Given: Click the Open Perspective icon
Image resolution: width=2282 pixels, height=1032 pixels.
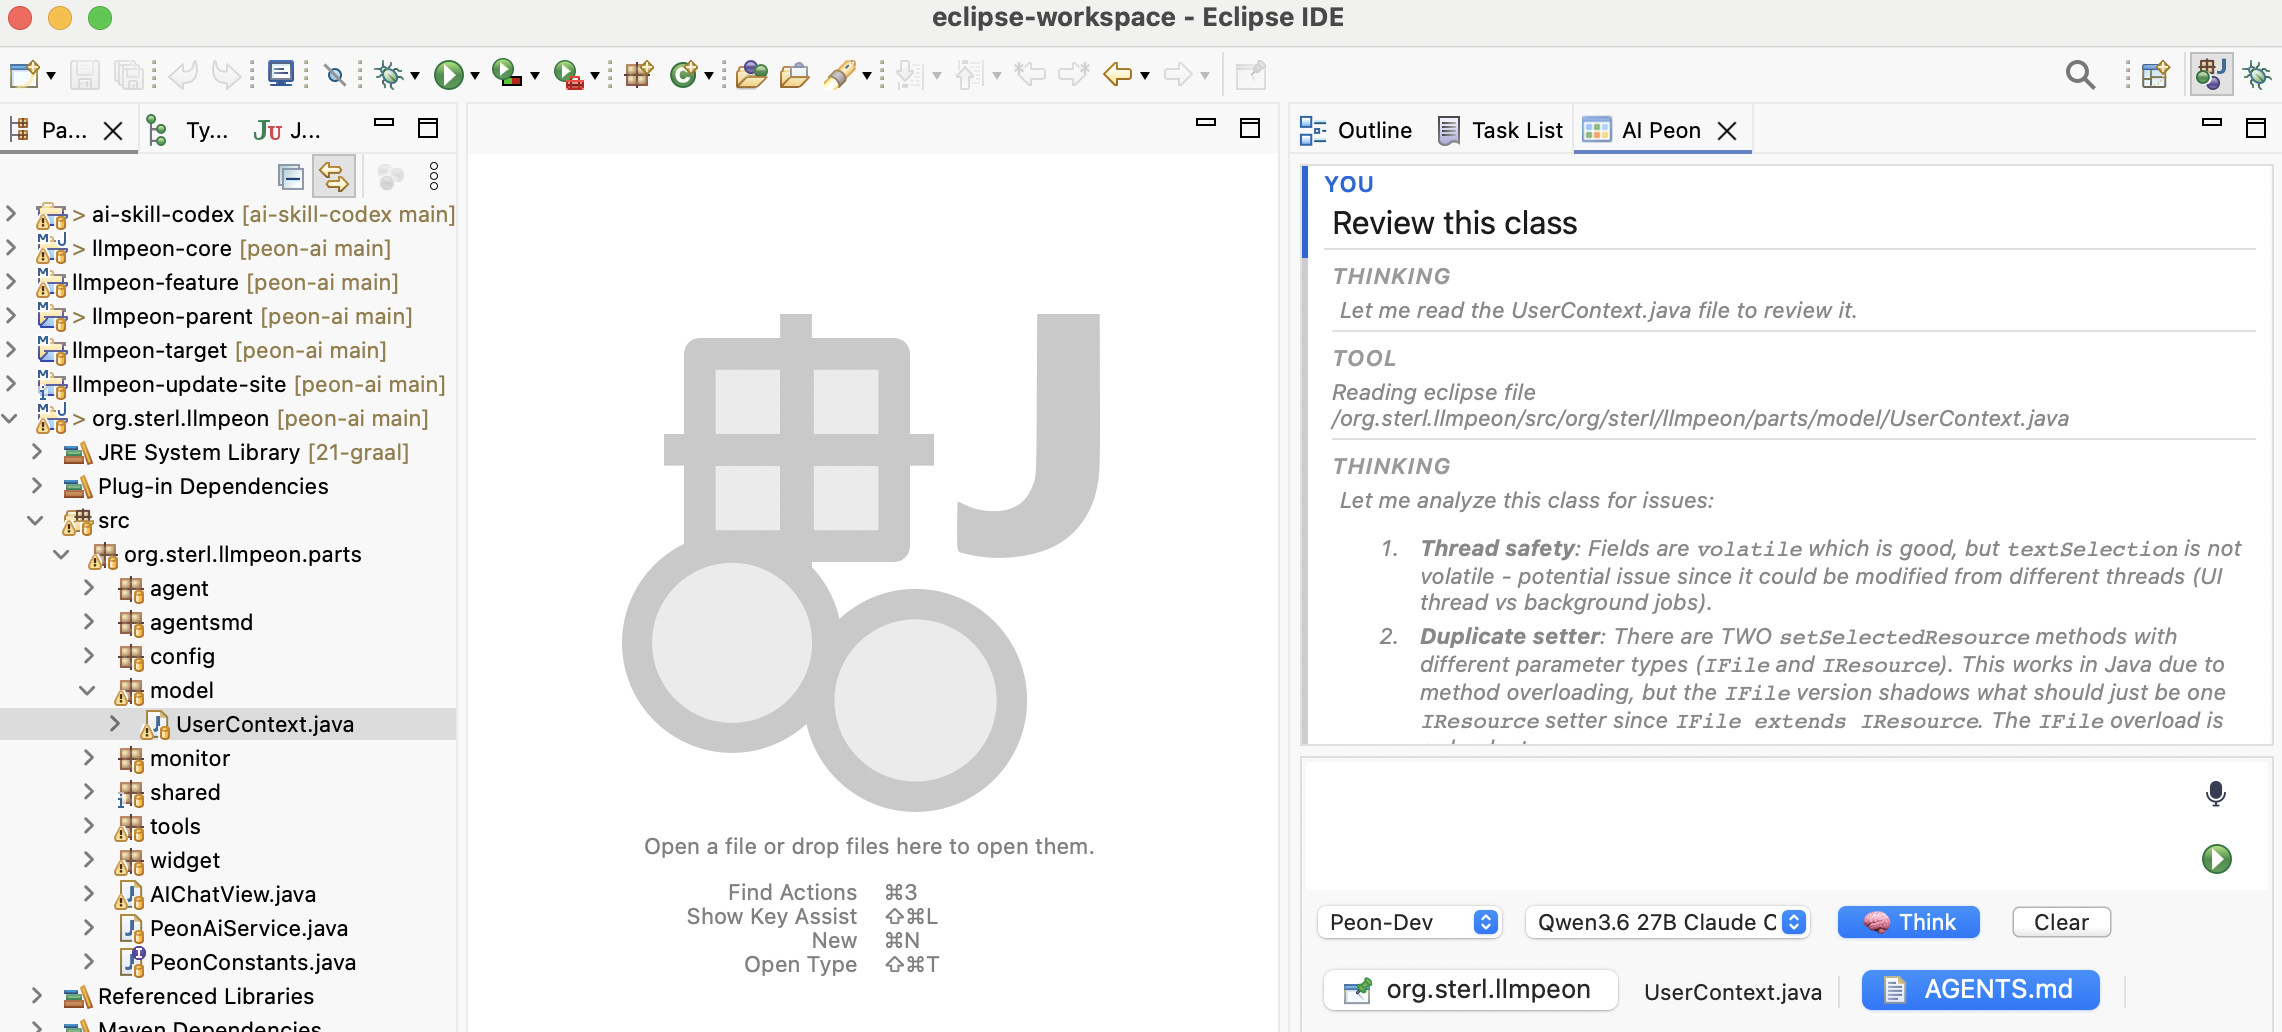Looking at the screenshot, I should point(2156,74).
